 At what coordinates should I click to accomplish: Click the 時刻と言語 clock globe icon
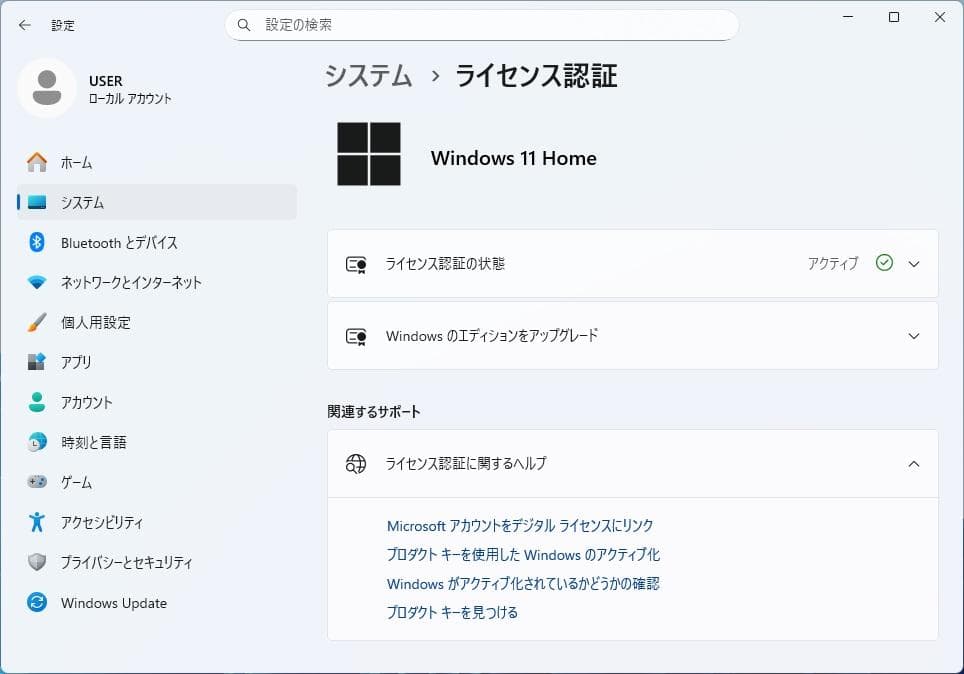click(x=37, y=442)
